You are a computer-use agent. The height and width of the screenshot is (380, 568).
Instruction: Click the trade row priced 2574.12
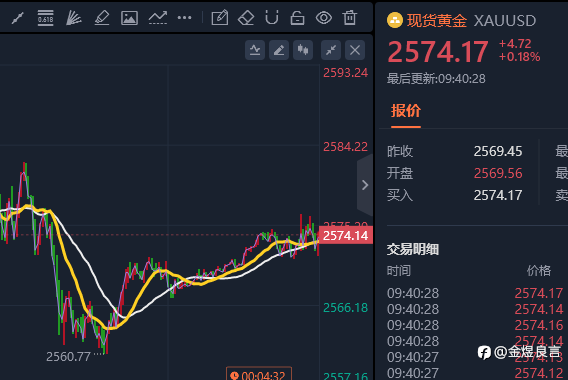point(475,373)
